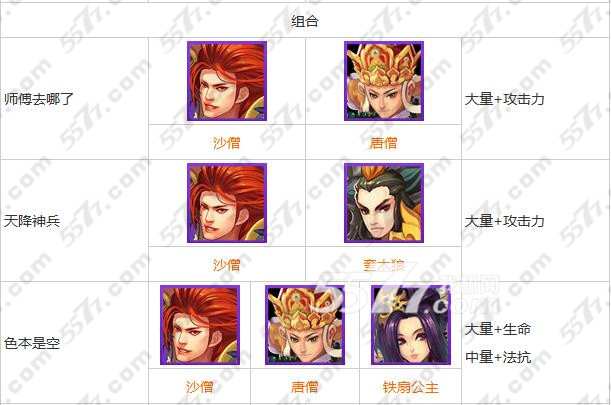This screenshot has width=611, height=405.
Task: Click 唐僧 portrait in 师傅去哪了 row
Action: tap(384, 81)
